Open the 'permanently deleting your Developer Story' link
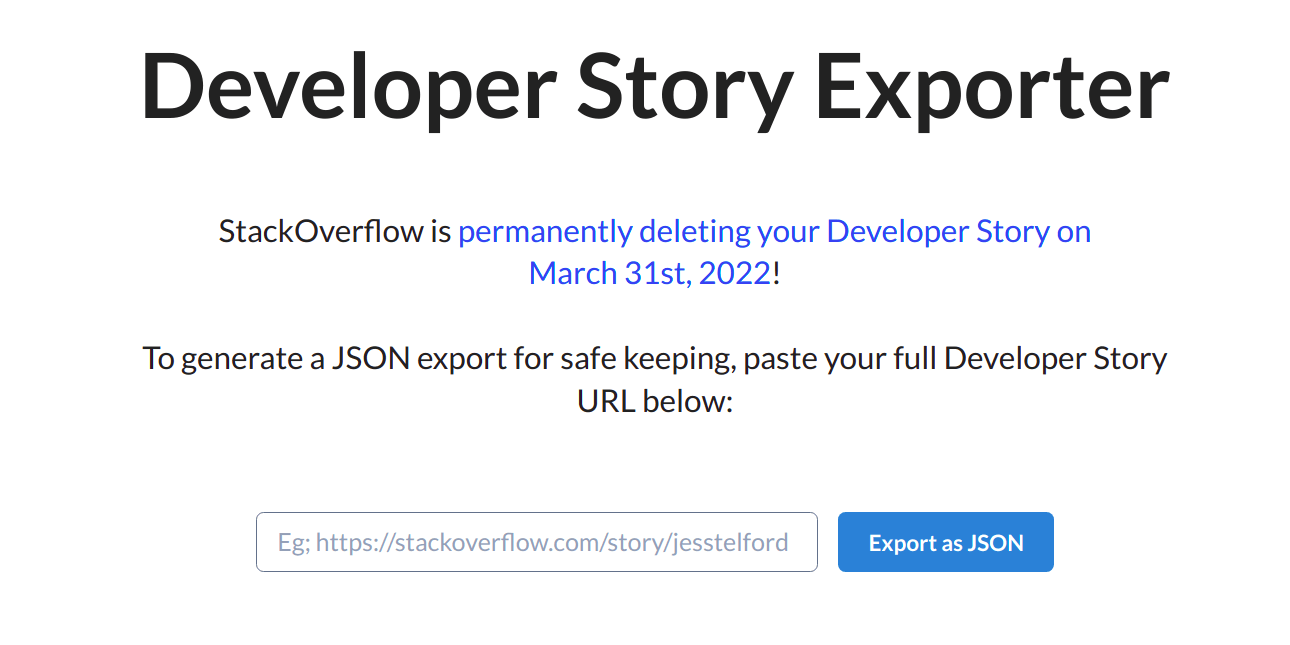Viewport: 1290px width, 645px height. pyautogui.click(x=774, y=231)
